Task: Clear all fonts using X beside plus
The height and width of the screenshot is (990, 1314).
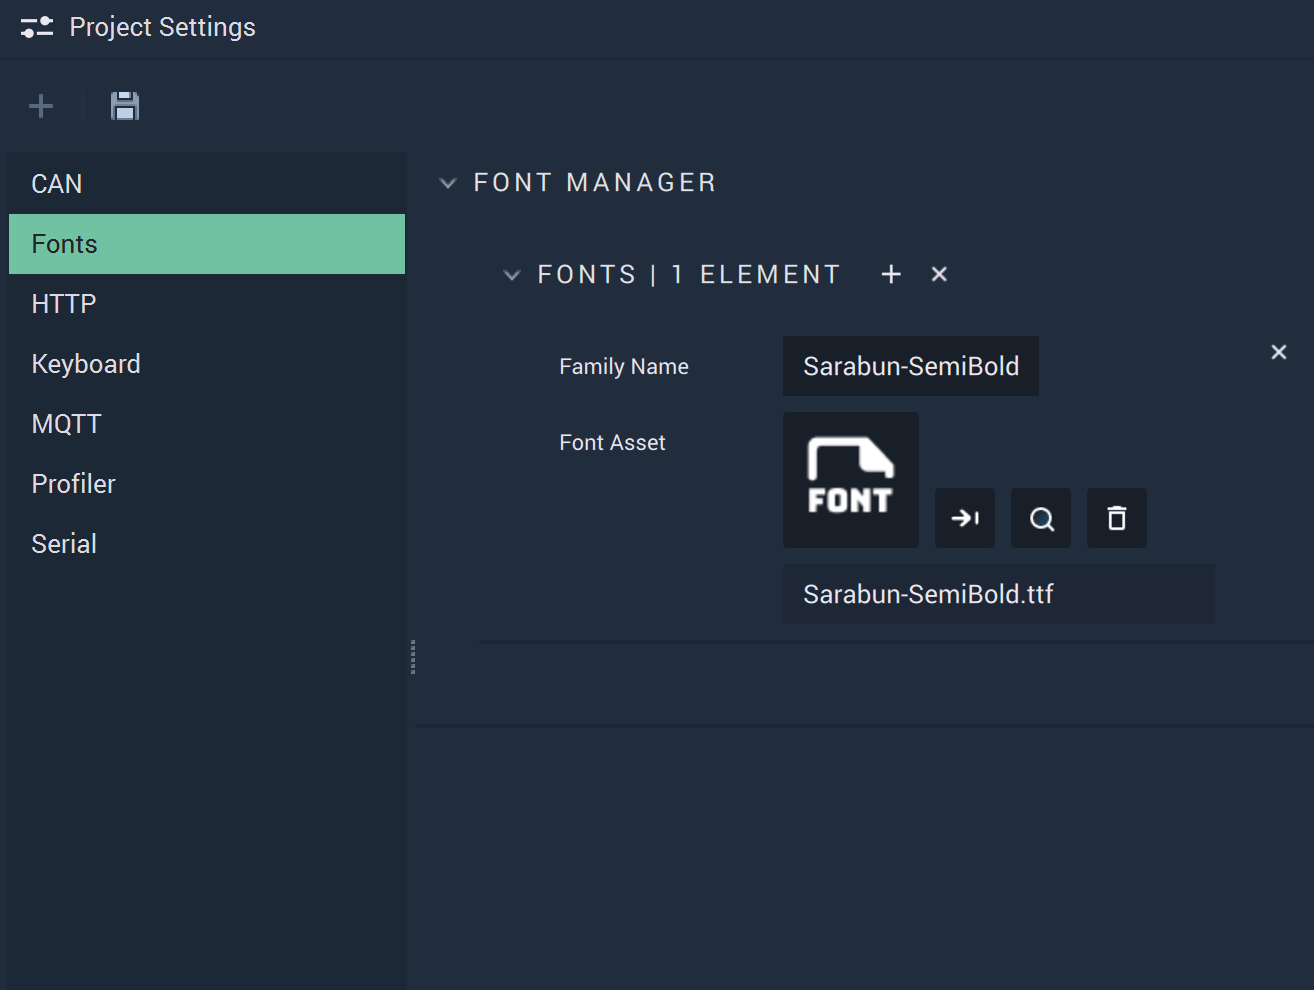Action: (x=939, y=274)
